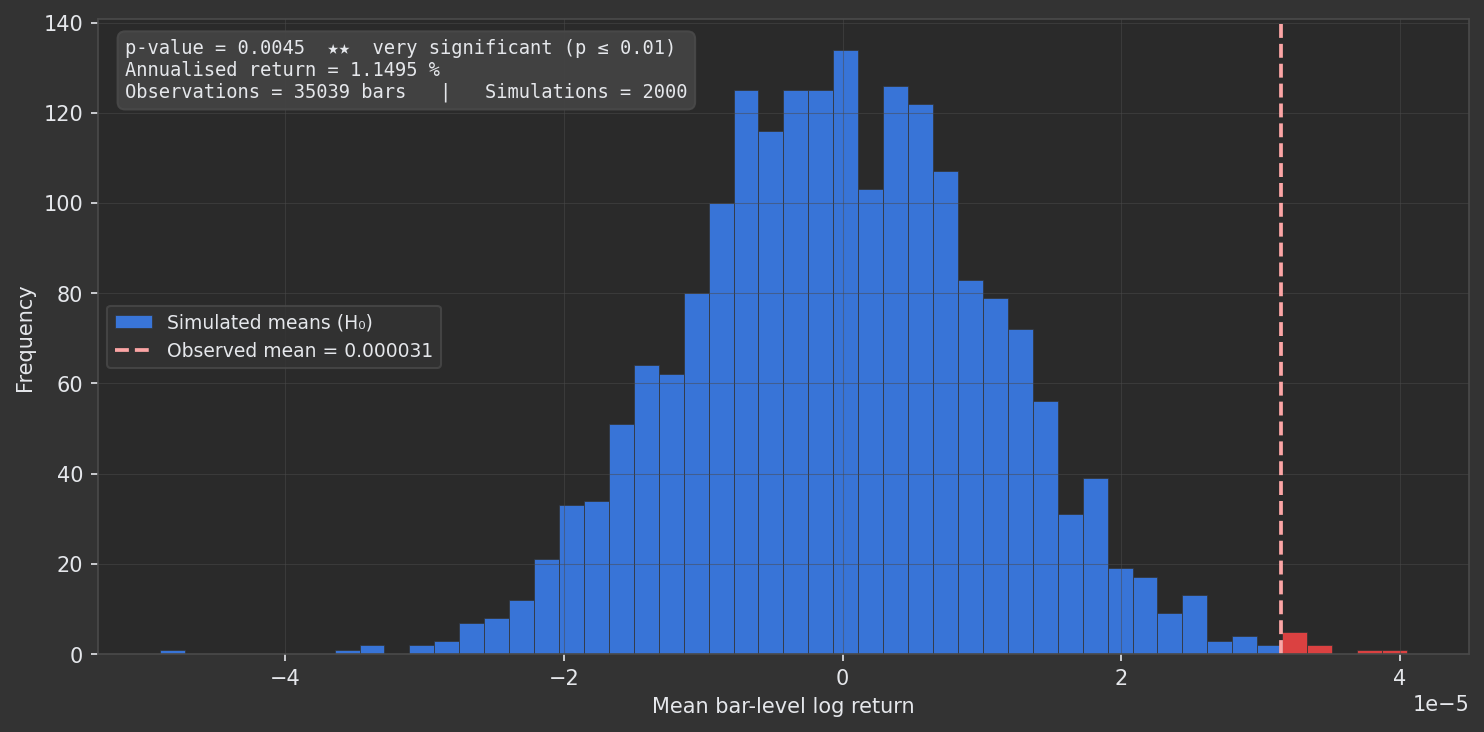Click the 'Annualised return = 1.1495 %' text
This screenshot has width=1484, height=732.
point(282,70)
